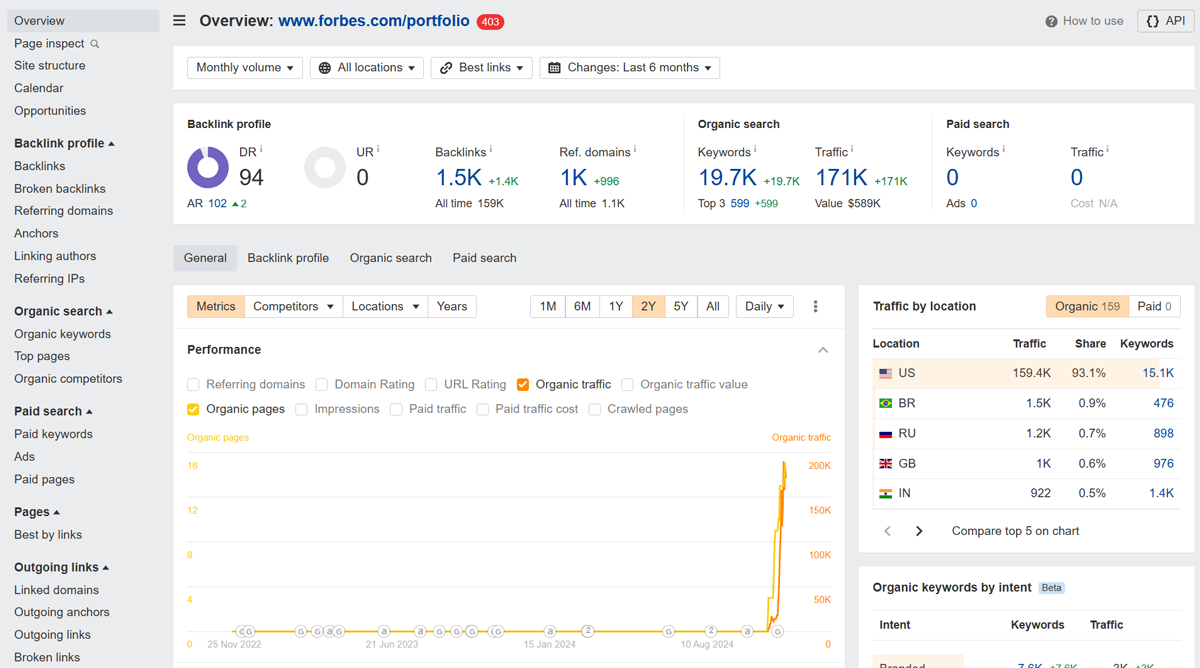Viewport: 1200px width, 668px height.
Task: Enable the Crawled pages checkbox
Action: (595, 409)
